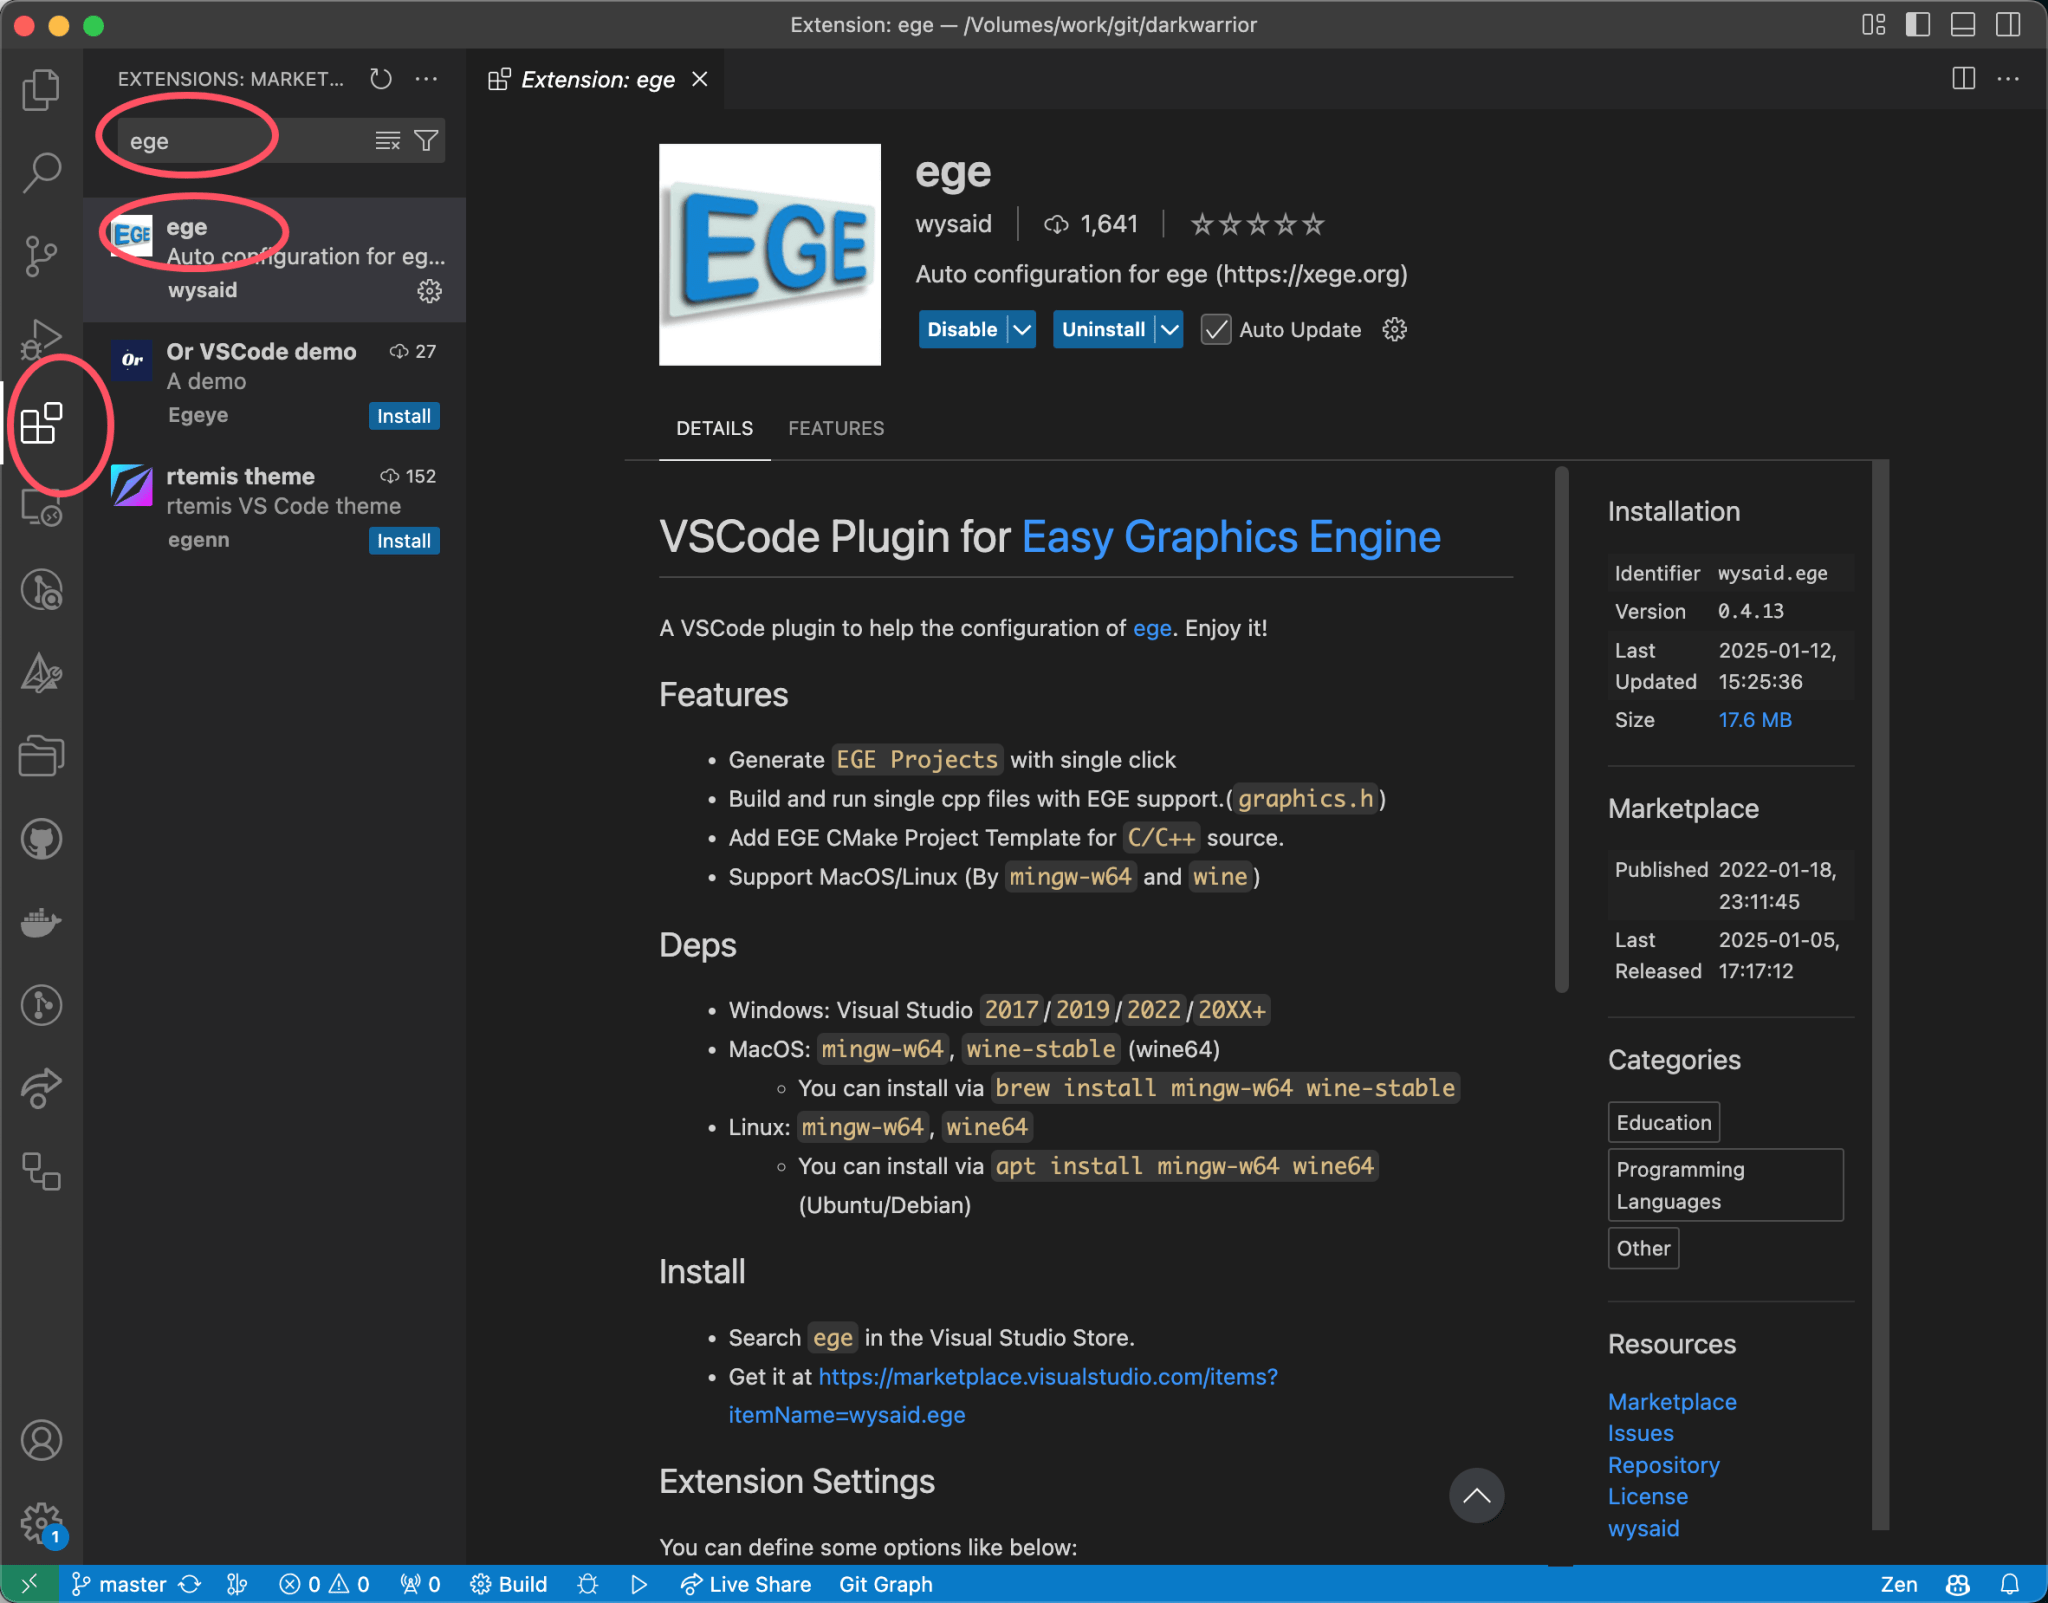2048x1603 pixels.
Task: Open the Docker view in the sidebar
Action: click(x=41, y=922)
